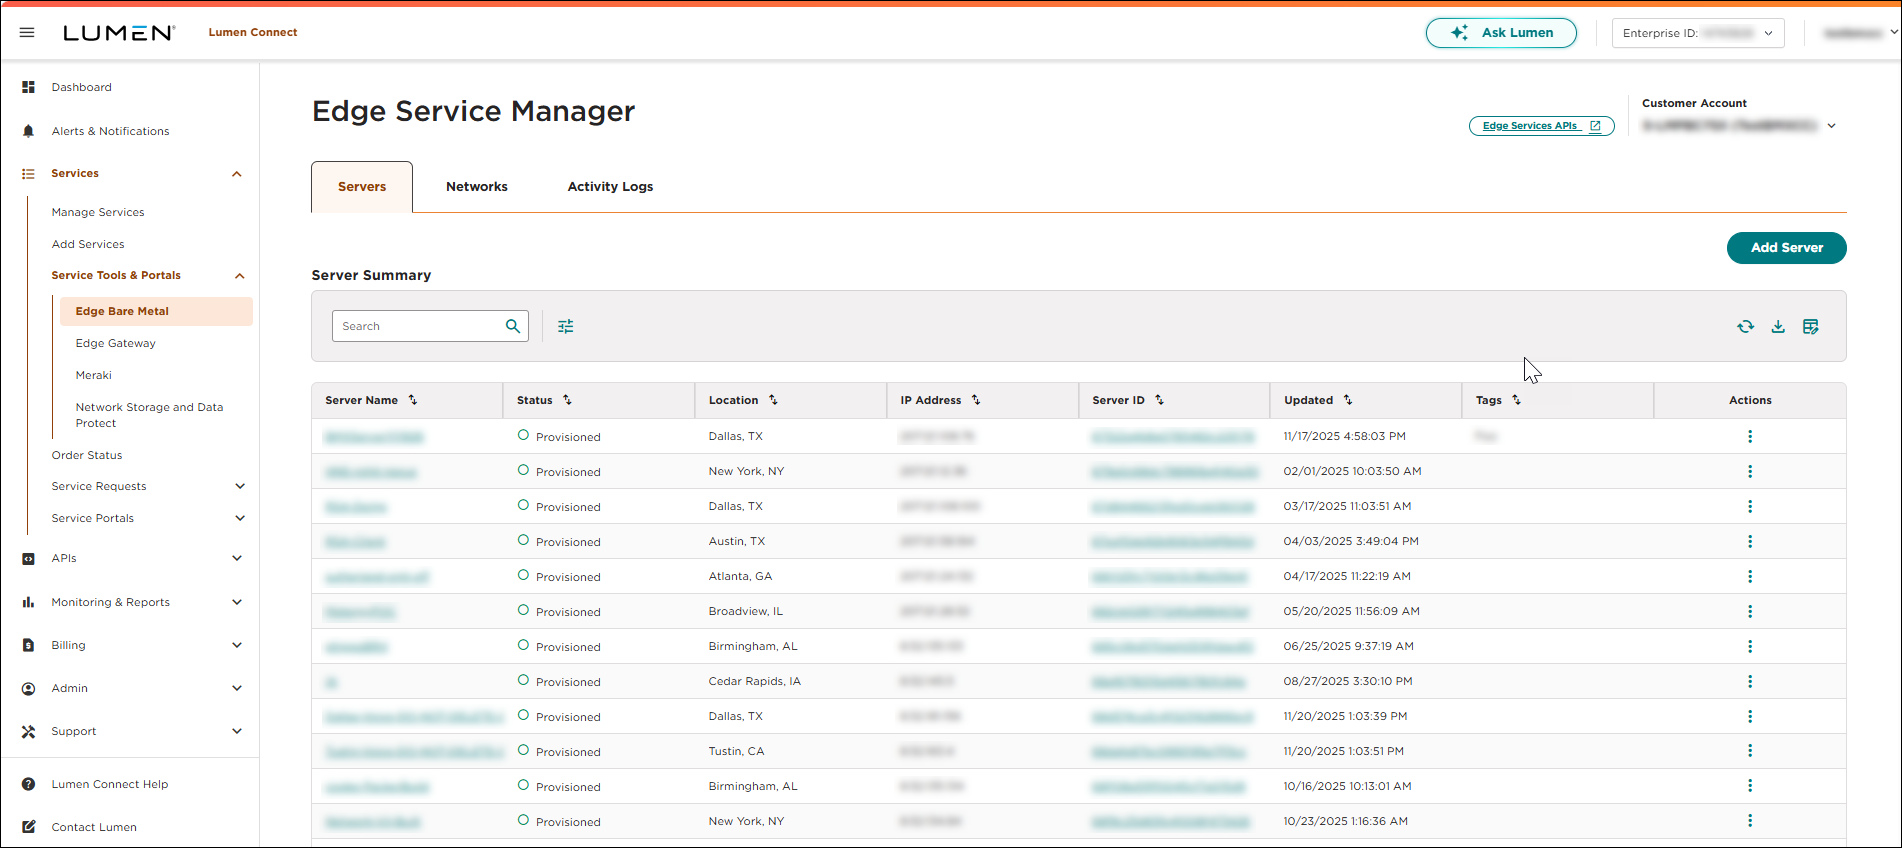1902x848 pixels.
Task: Collapse the Services section
Action: click(x=237, y=174)
